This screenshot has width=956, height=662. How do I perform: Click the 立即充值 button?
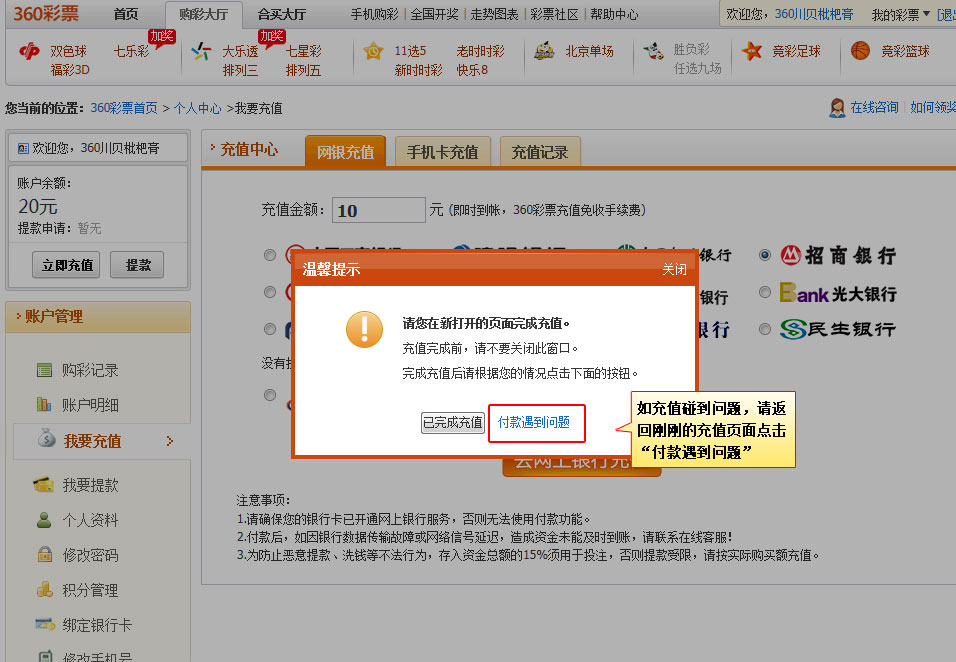point(66,265)
